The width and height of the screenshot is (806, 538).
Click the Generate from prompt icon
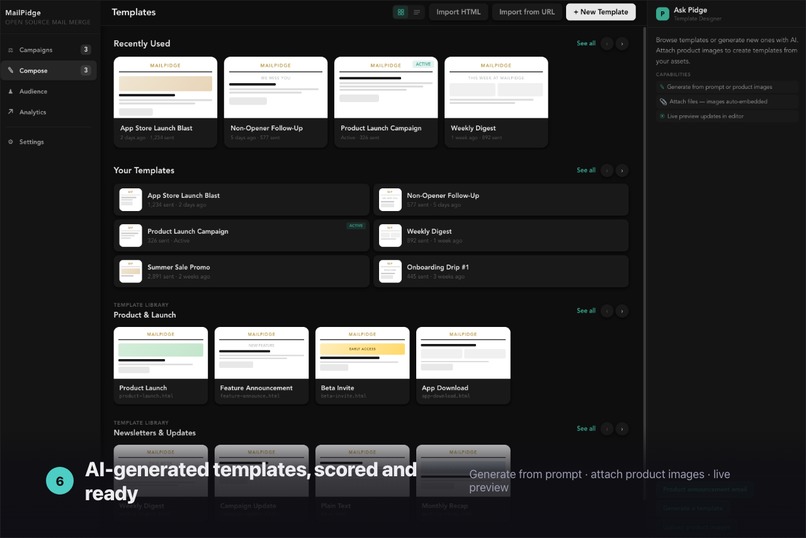(x=662, y=87)
